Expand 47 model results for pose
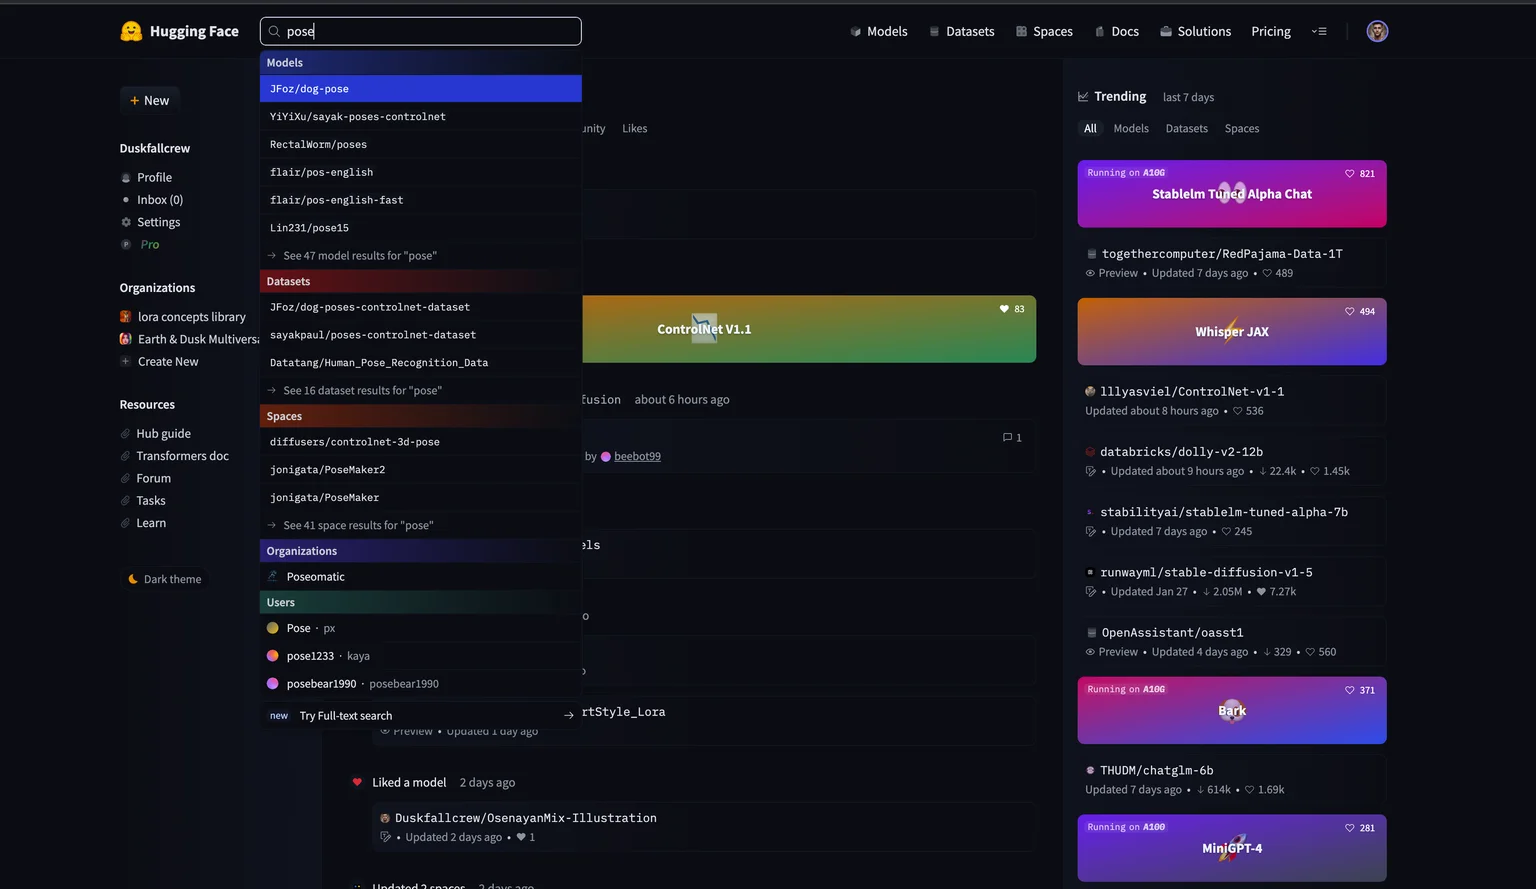Viewport: 1536px width, 889px height. (421, 255)
